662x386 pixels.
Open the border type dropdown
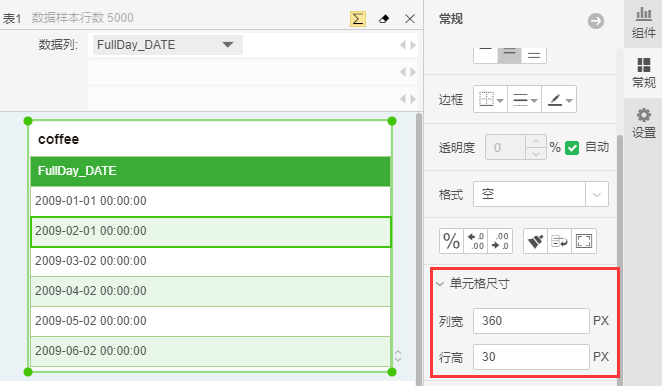point(491,100)
